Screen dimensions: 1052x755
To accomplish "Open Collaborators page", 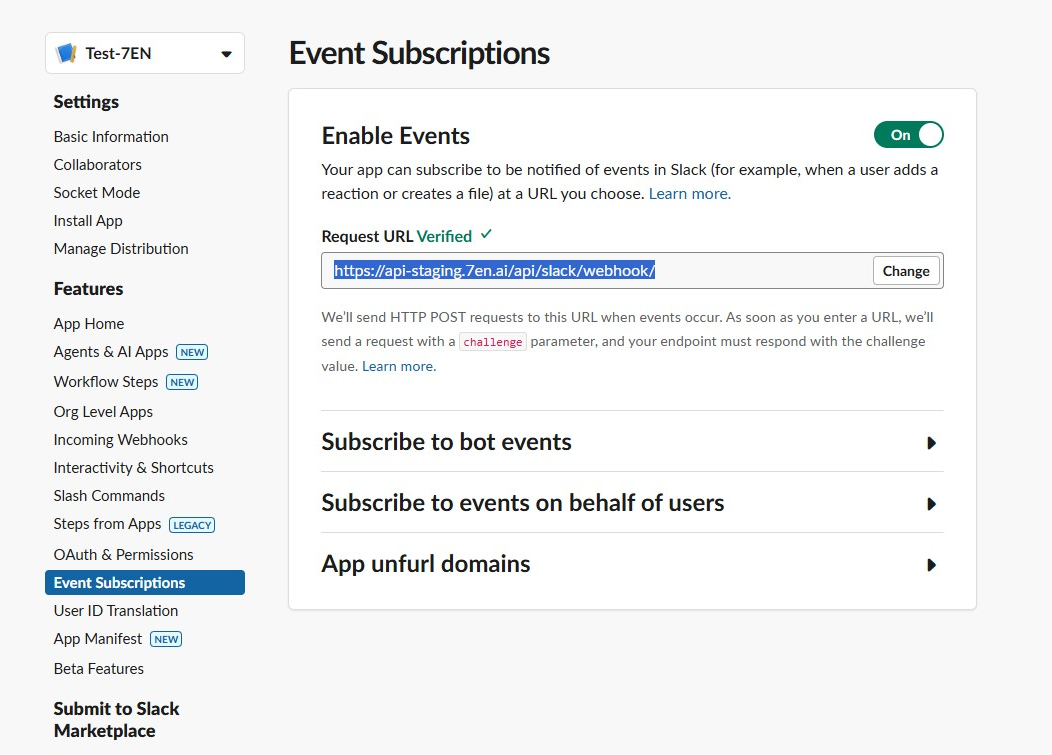I will tap(97, 165).
